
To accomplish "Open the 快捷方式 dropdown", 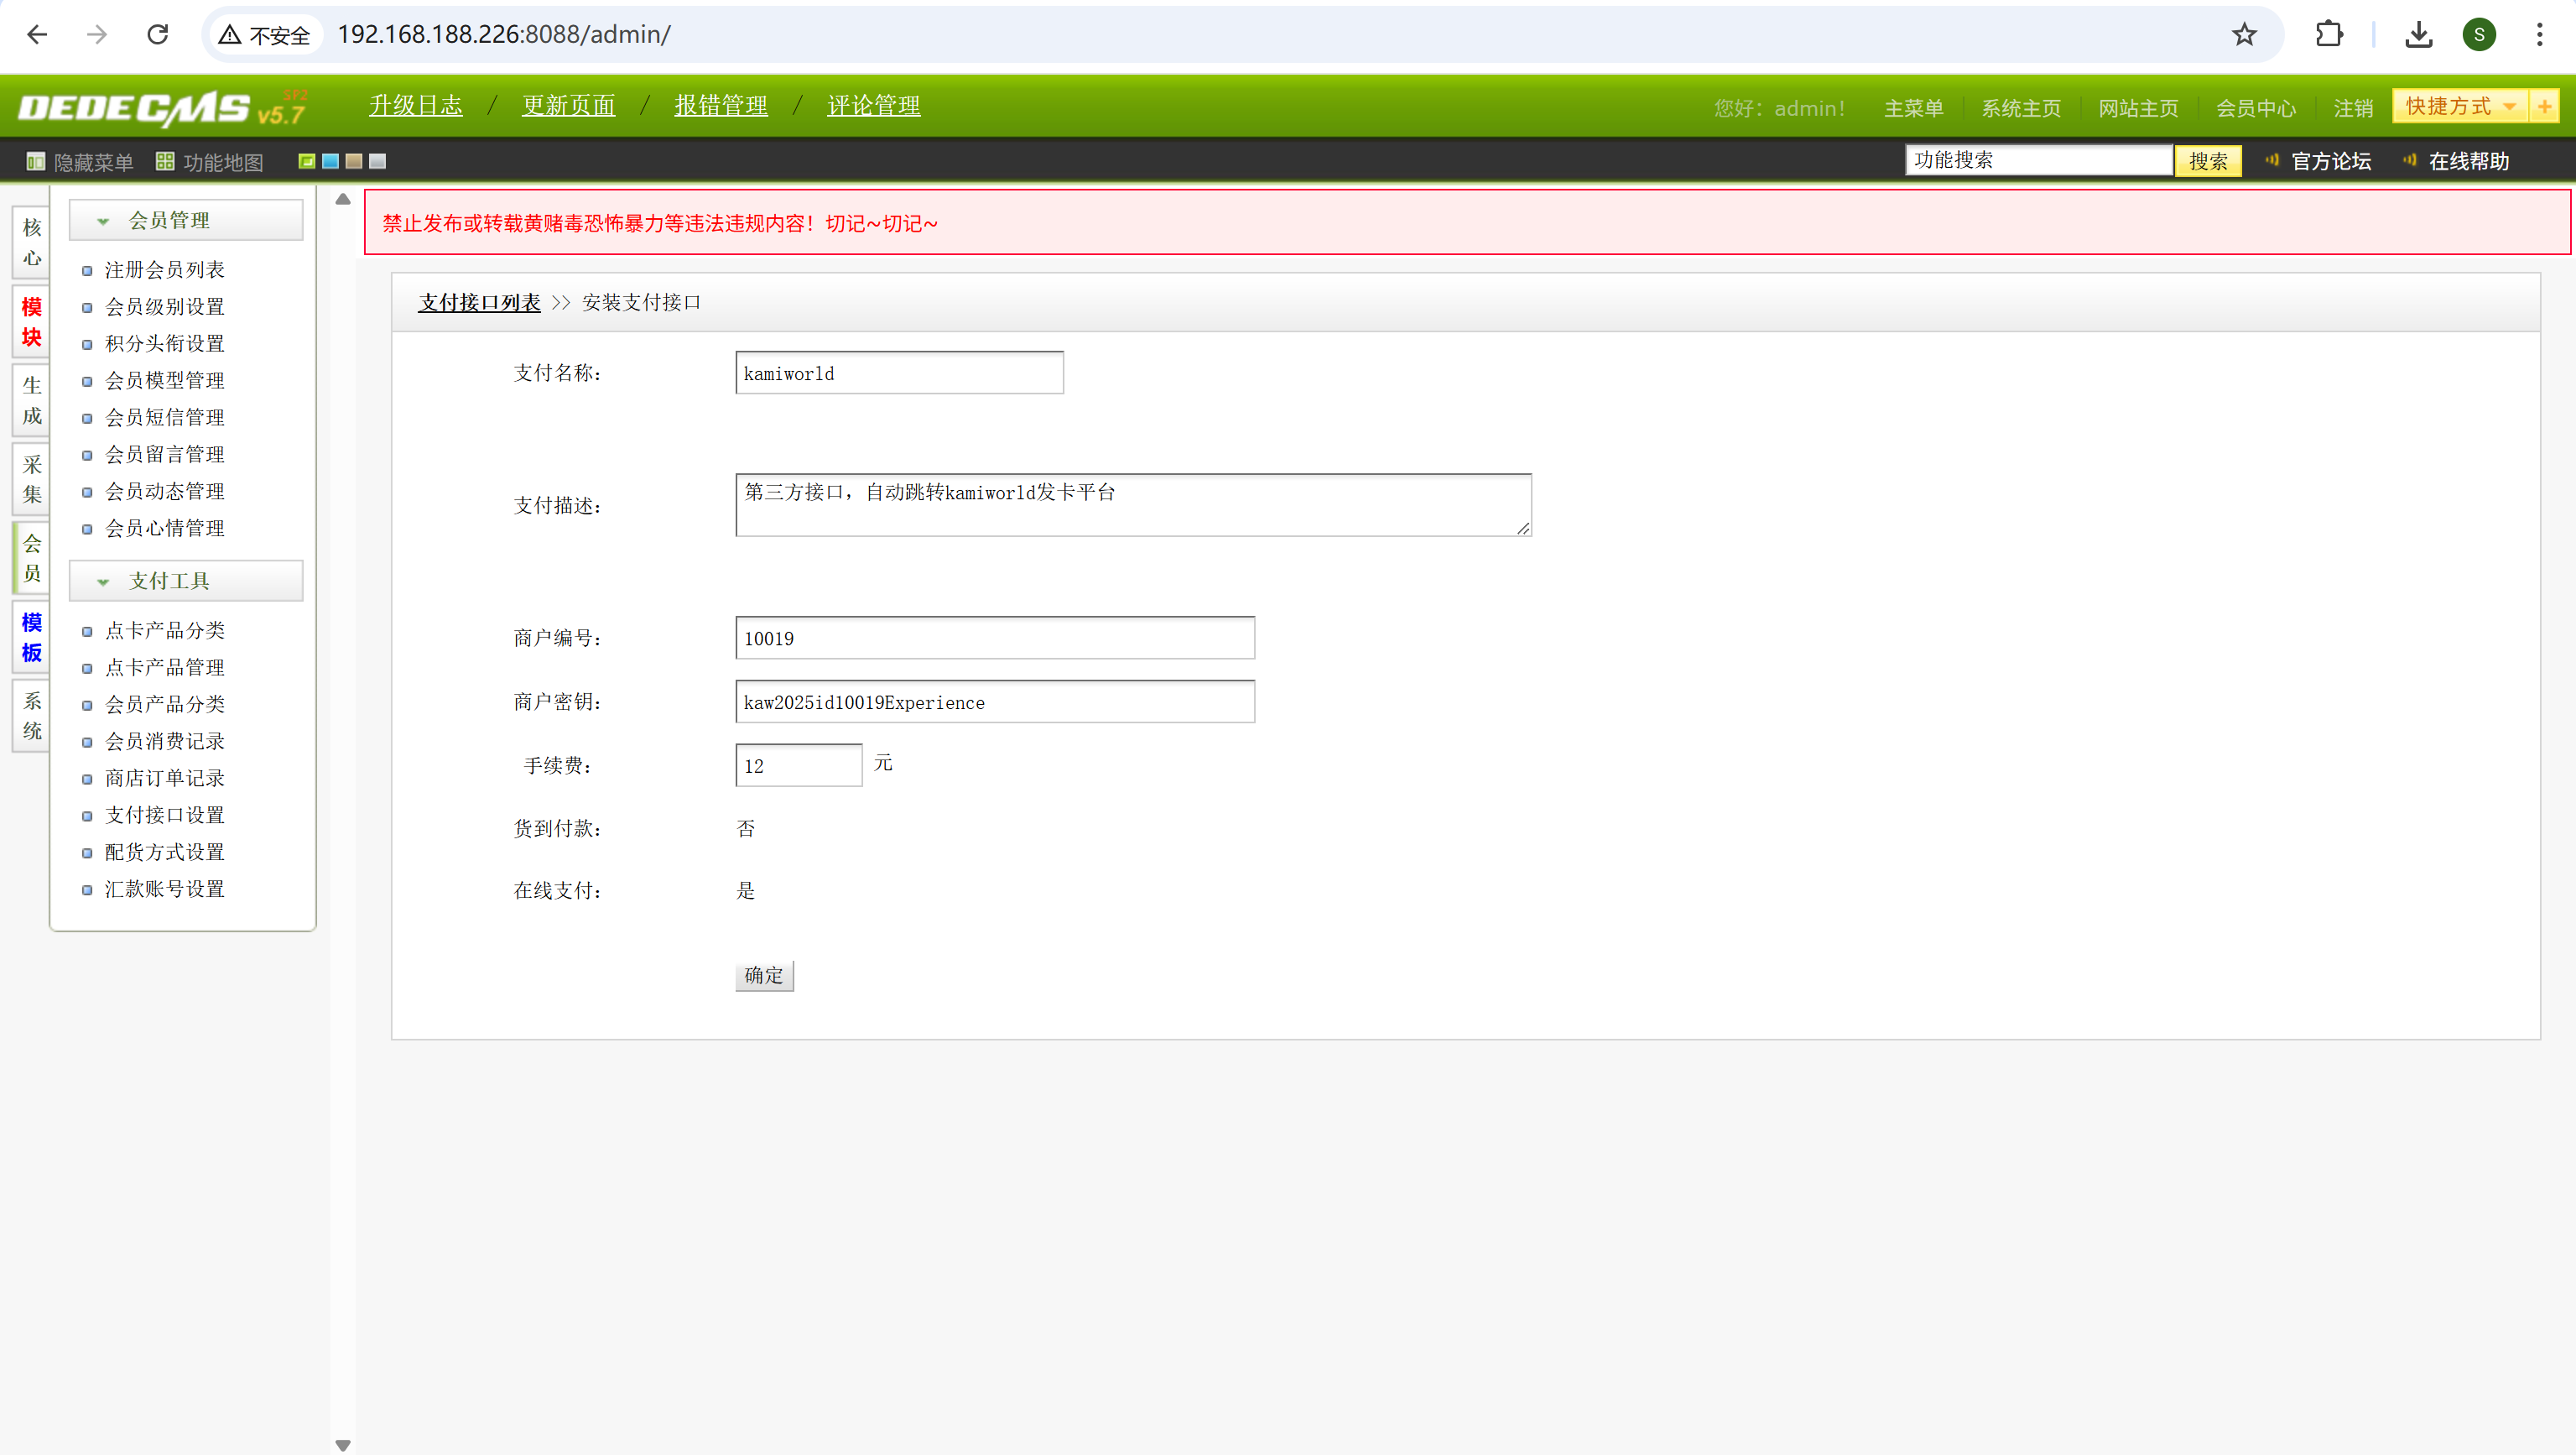I will coord(2459,106).
